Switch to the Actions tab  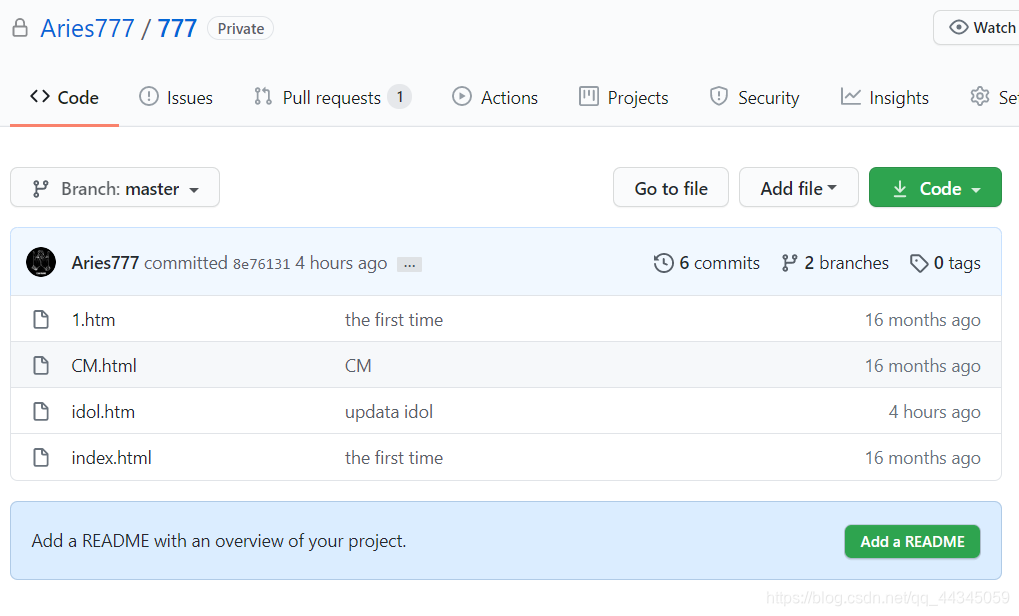[x=495, y=97]
